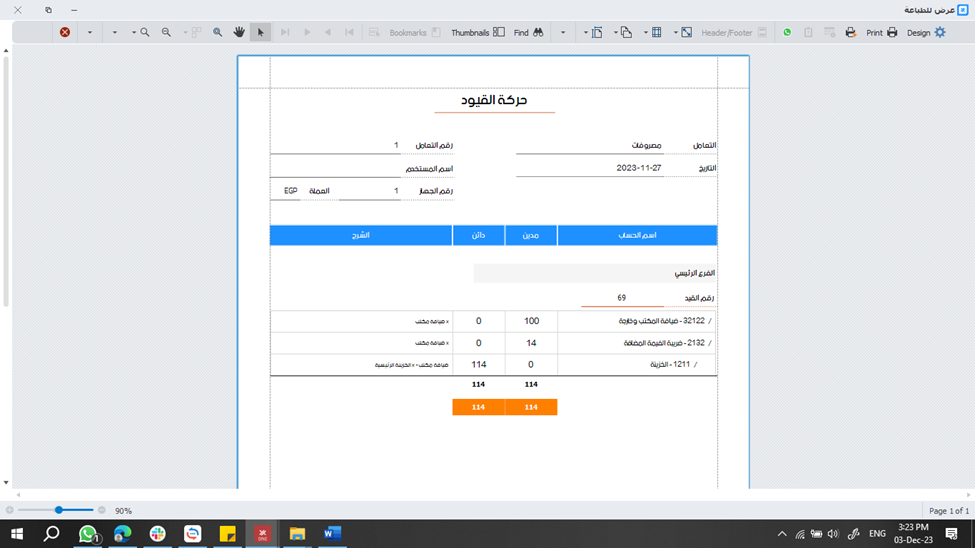This screenshot has width=975, height=548.
Task: Click zoom in plus beside slider
Action: coord(102,510)
